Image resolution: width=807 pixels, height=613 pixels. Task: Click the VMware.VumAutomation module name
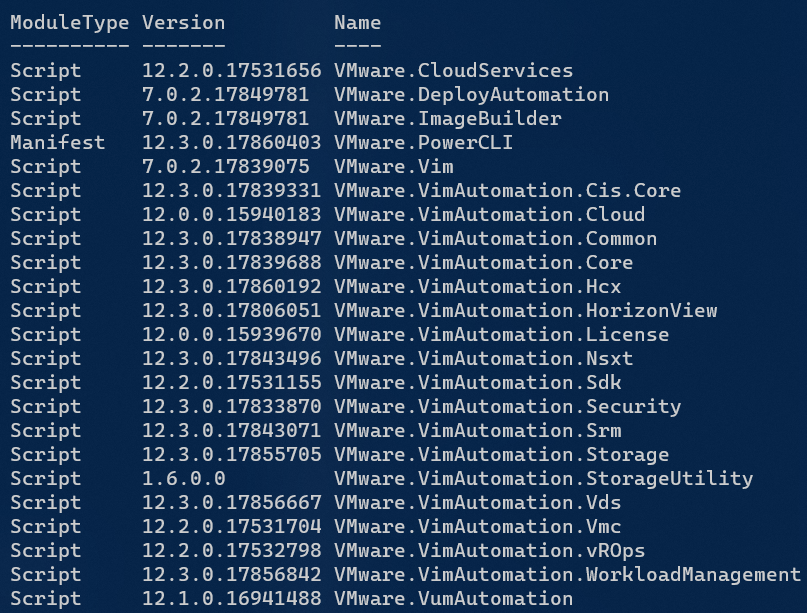pyautogui.click(x=453, y=598)
